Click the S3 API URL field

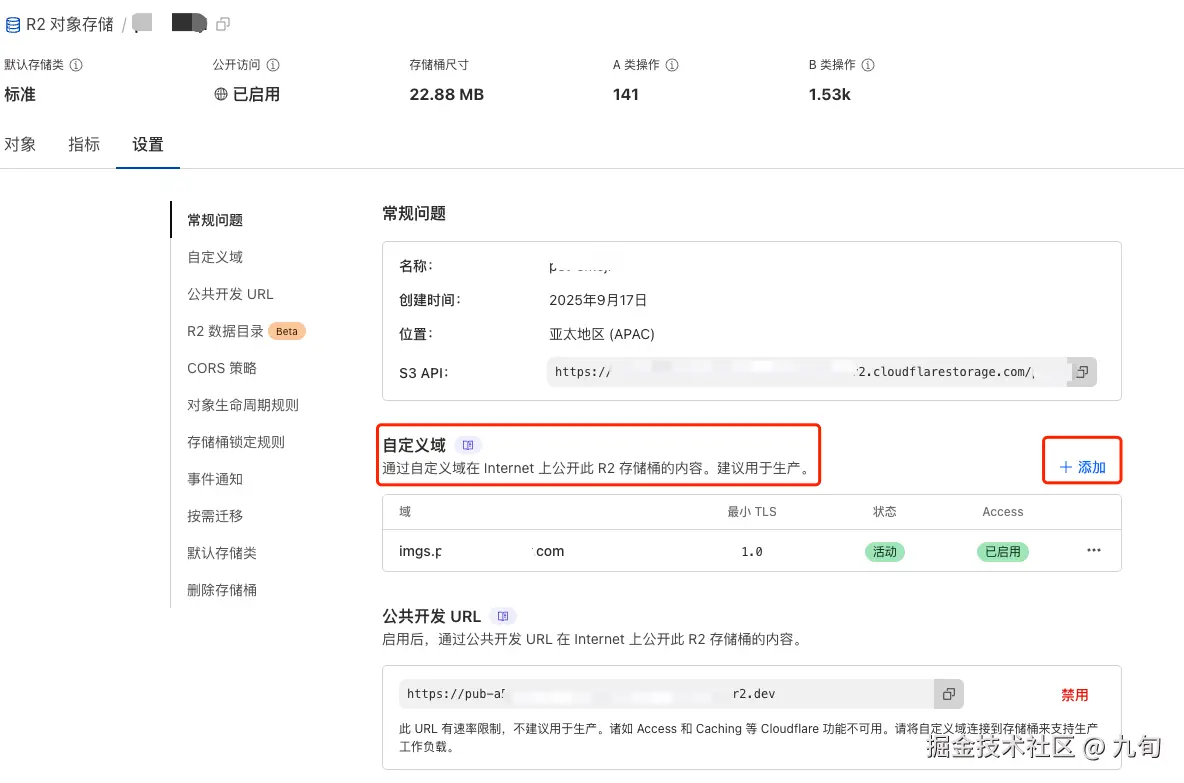pos(807,371)
